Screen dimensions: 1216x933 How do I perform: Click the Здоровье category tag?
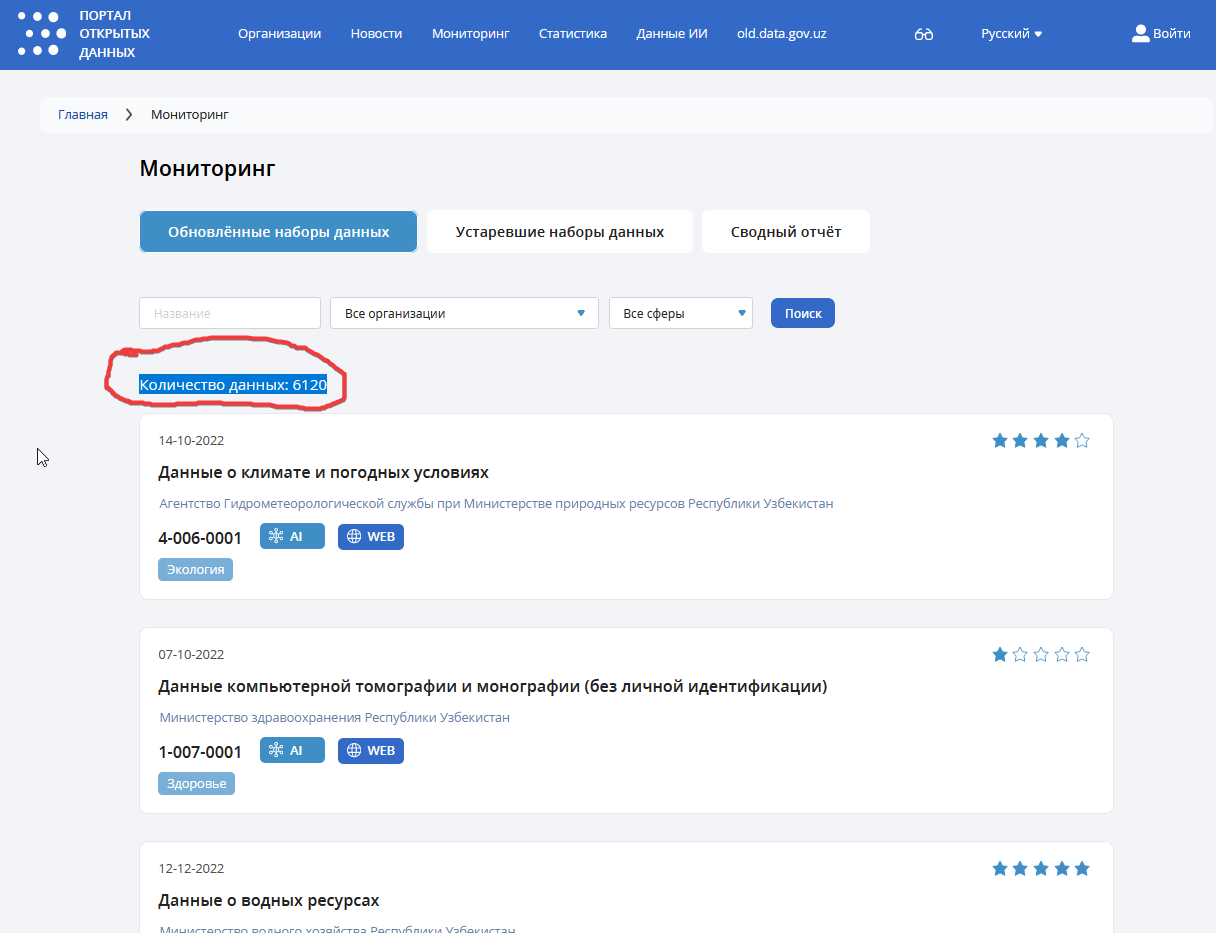pyautogui.click(x=196, y=784)
